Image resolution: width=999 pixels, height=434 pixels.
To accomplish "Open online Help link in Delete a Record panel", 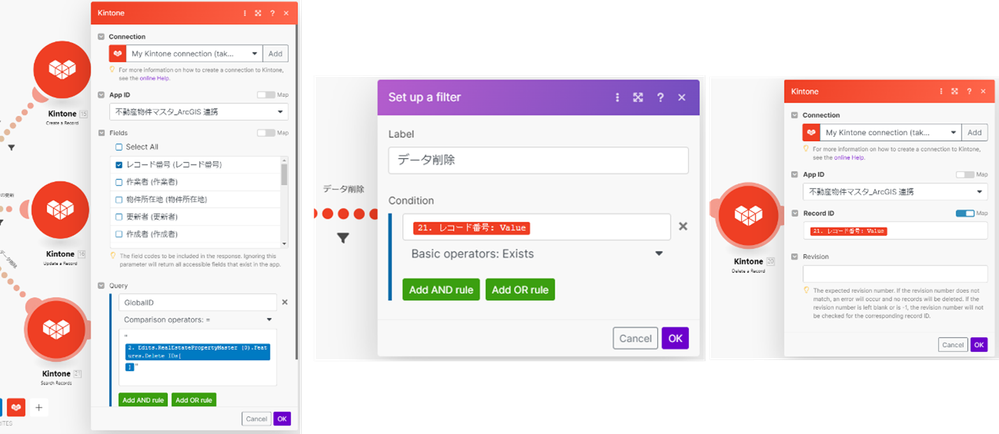I will 849,157.
